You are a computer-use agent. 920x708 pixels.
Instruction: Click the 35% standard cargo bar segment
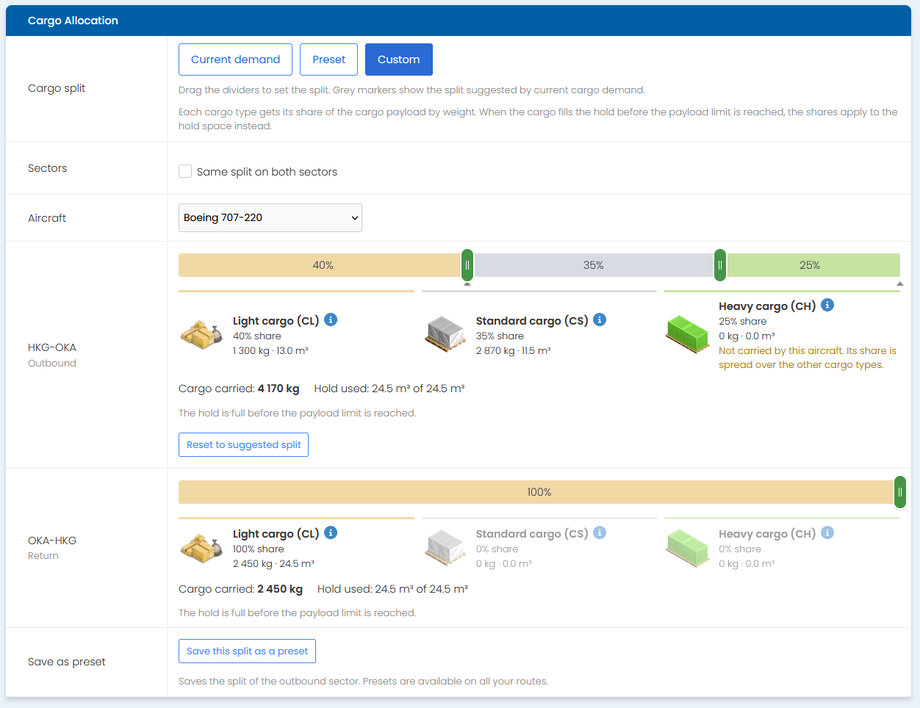pos(594,265)
